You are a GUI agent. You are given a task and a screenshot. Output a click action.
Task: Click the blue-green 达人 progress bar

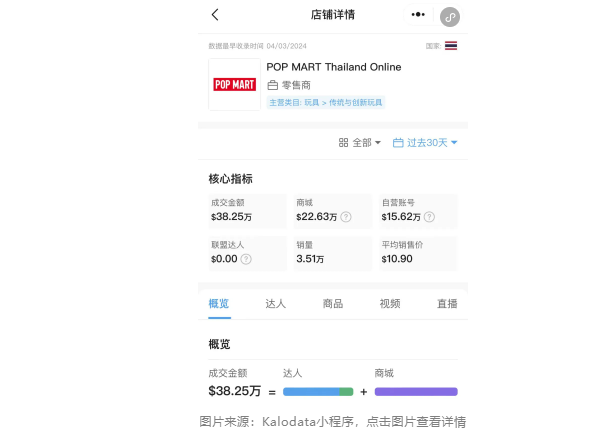click(x=318, y=392)
